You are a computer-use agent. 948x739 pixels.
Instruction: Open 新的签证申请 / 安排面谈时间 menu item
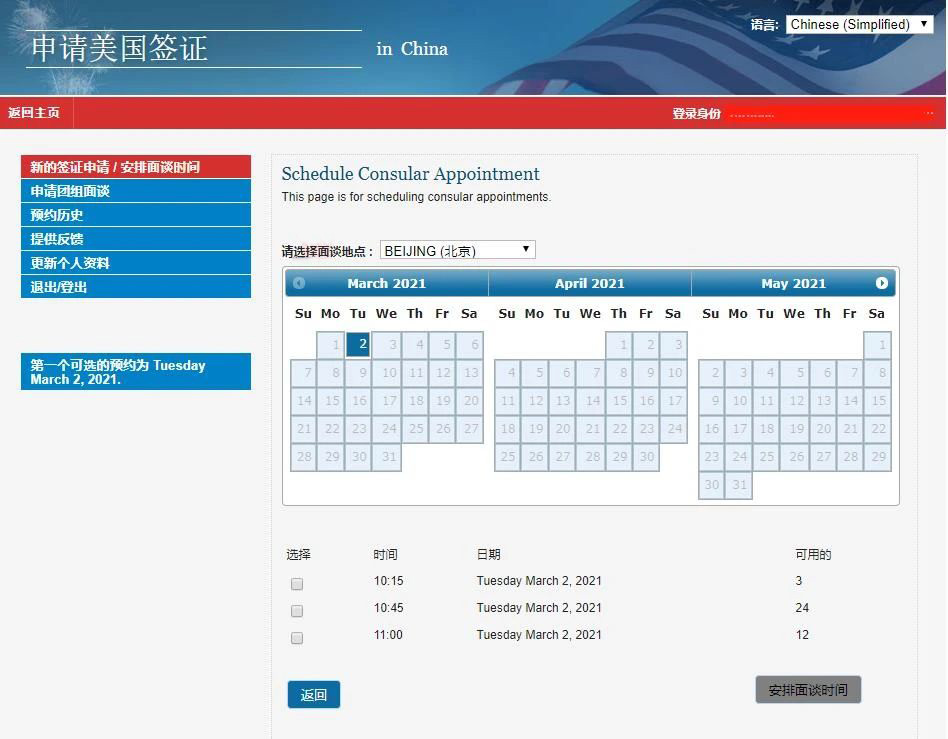136,166
